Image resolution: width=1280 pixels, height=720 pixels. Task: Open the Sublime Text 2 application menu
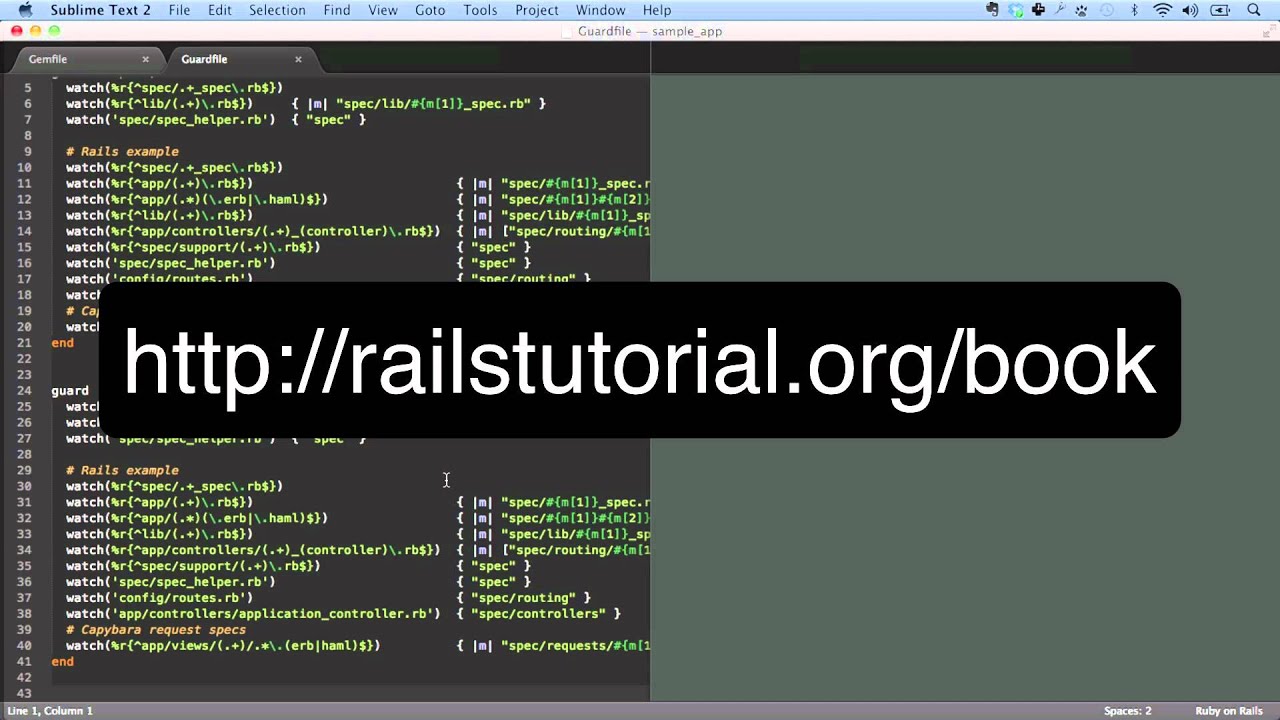coord(100,10)
